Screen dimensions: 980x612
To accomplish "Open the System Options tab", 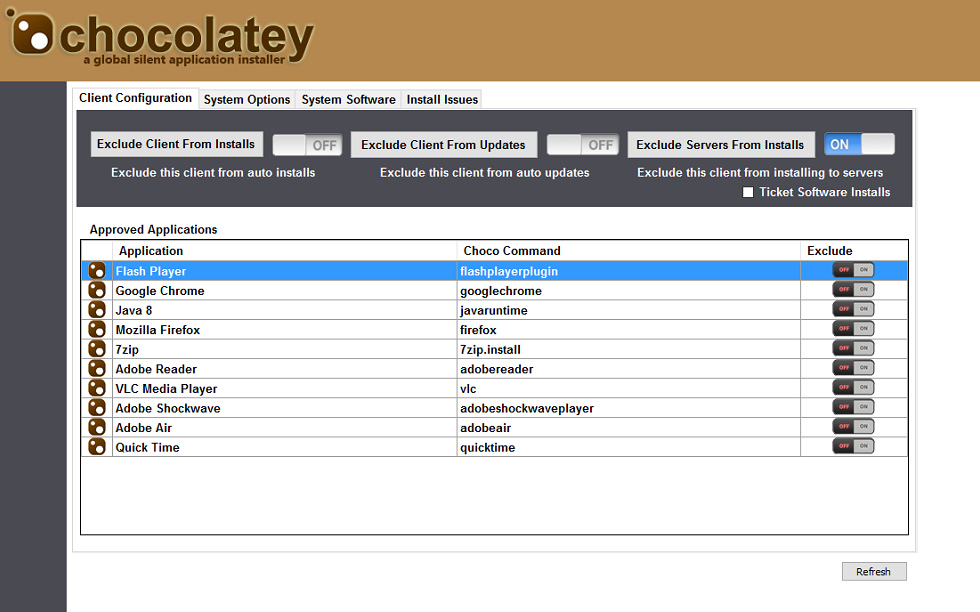I will pyautogui.click(x=247, y=100).
